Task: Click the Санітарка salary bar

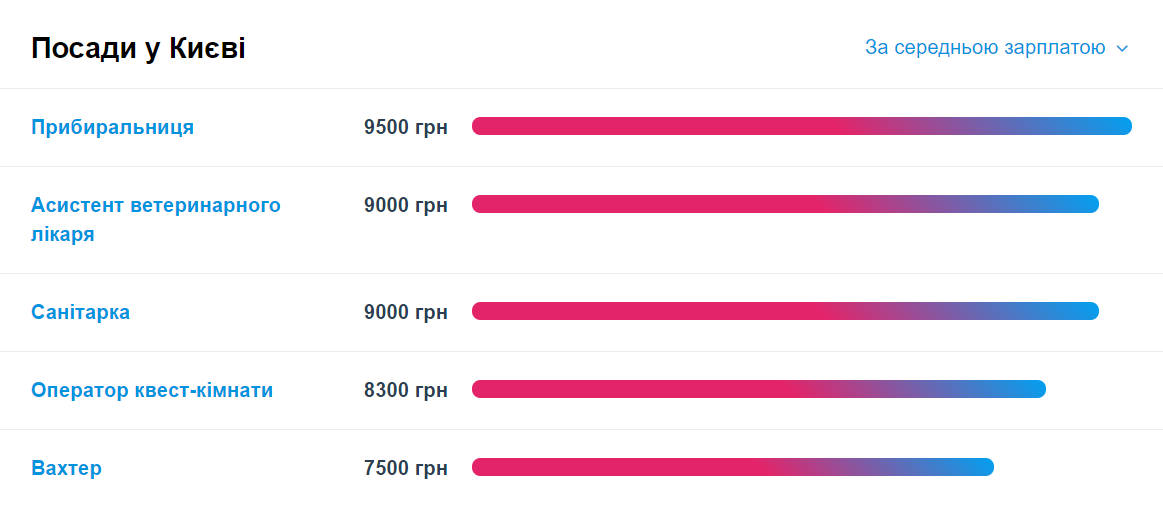Action: [785, 311]
